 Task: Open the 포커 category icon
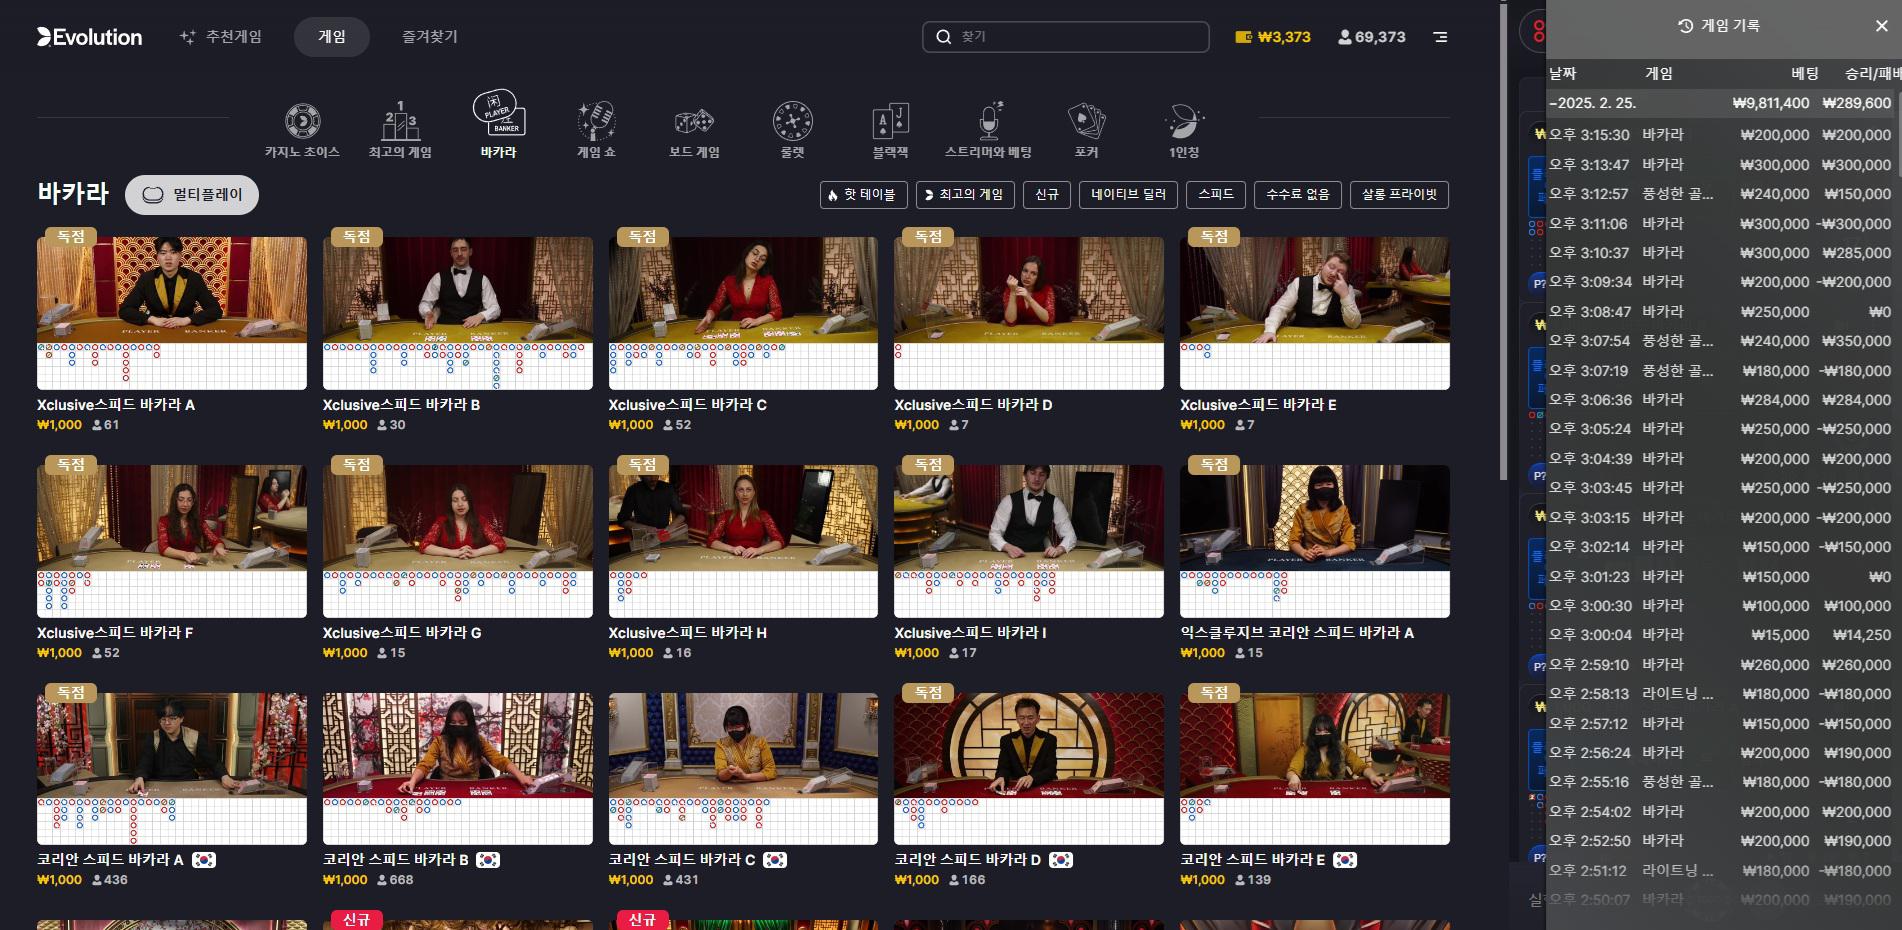pyautogui.click(x=1086, y=122)
